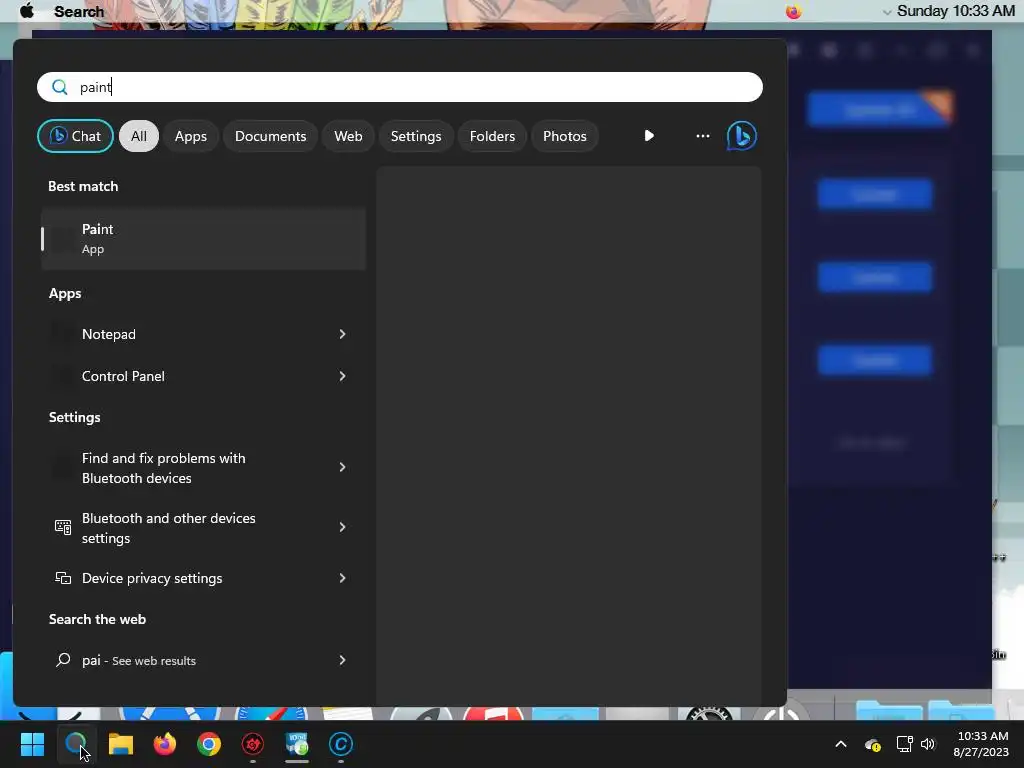Click the web search magnifier icon
Viewport: 1024px width, 768px height.
pyautogui.click(x=63, y=660)
